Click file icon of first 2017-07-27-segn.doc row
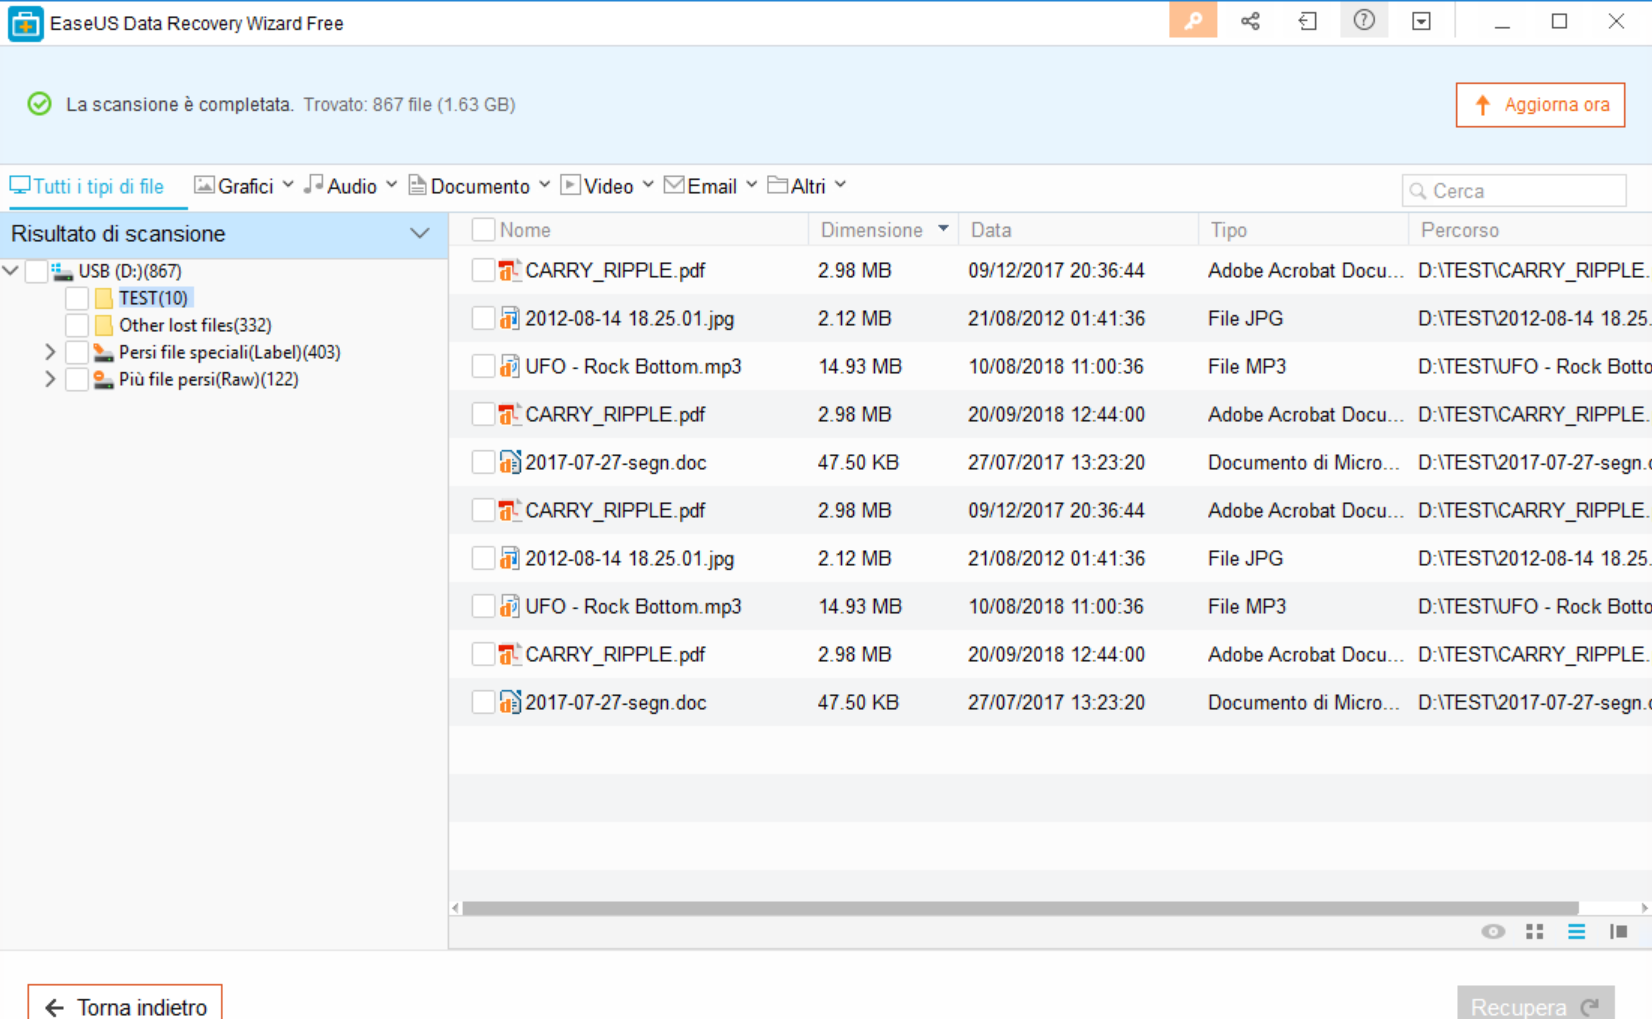This screenshot has height=1019, width=1652. 510,462
